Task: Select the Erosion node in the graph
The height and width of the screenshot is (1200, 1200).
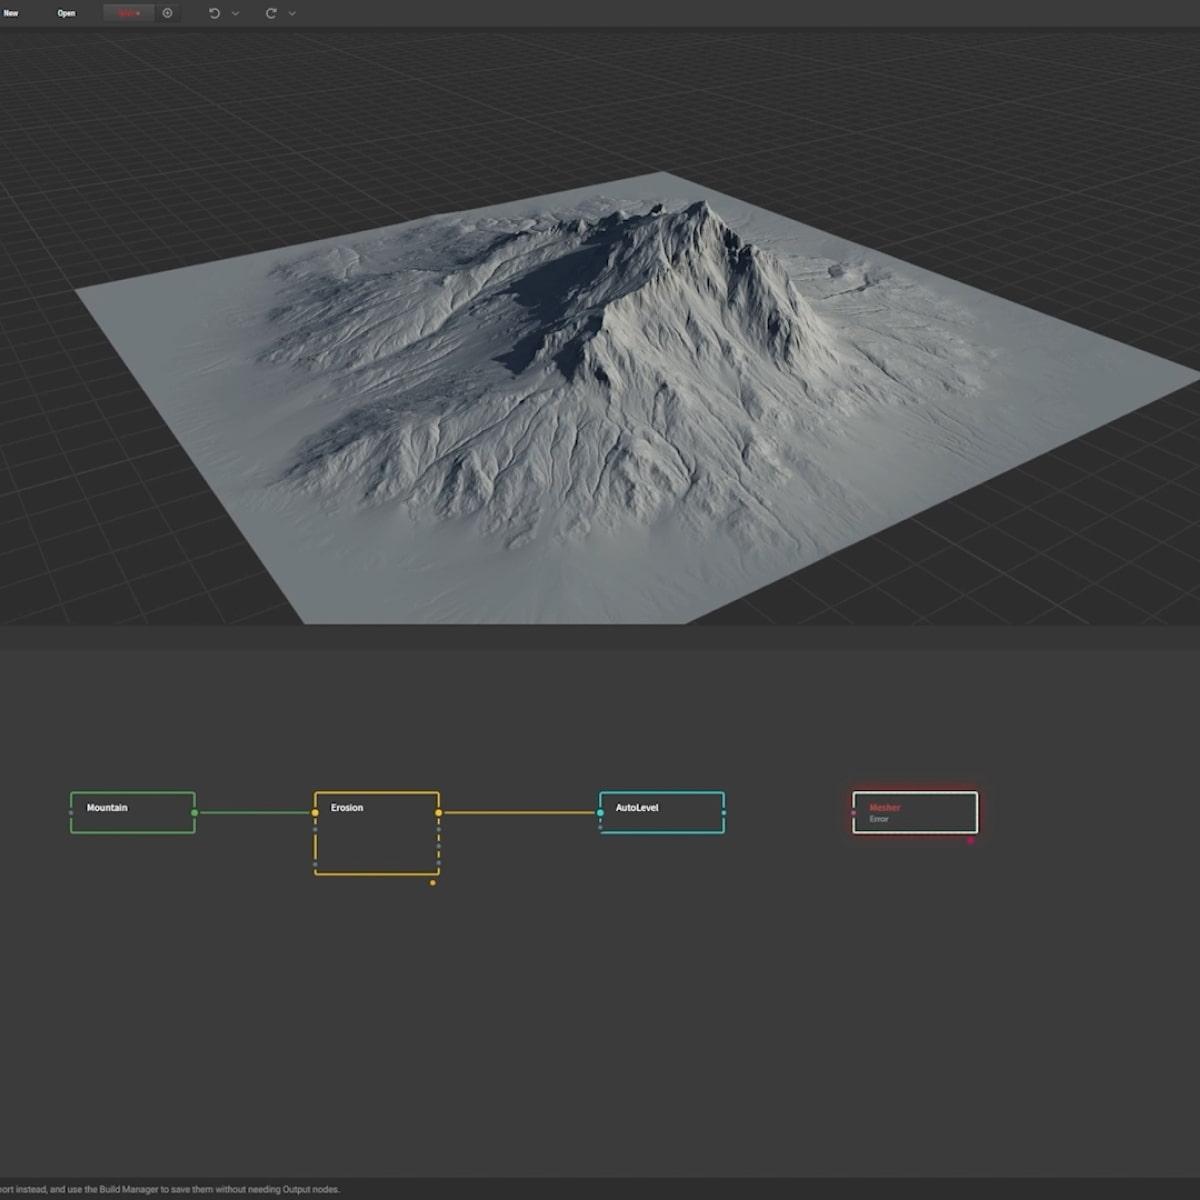Action: point(377,833)
